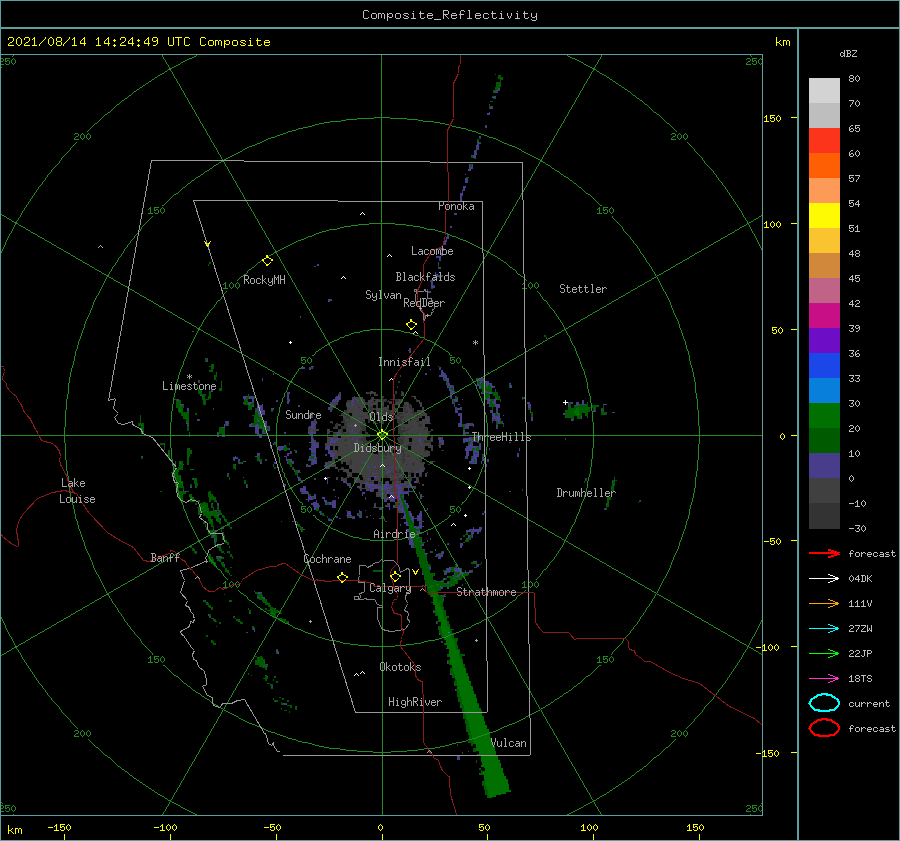Pick the indigo 10-0 dBZ swatch

tap(824, 465)
